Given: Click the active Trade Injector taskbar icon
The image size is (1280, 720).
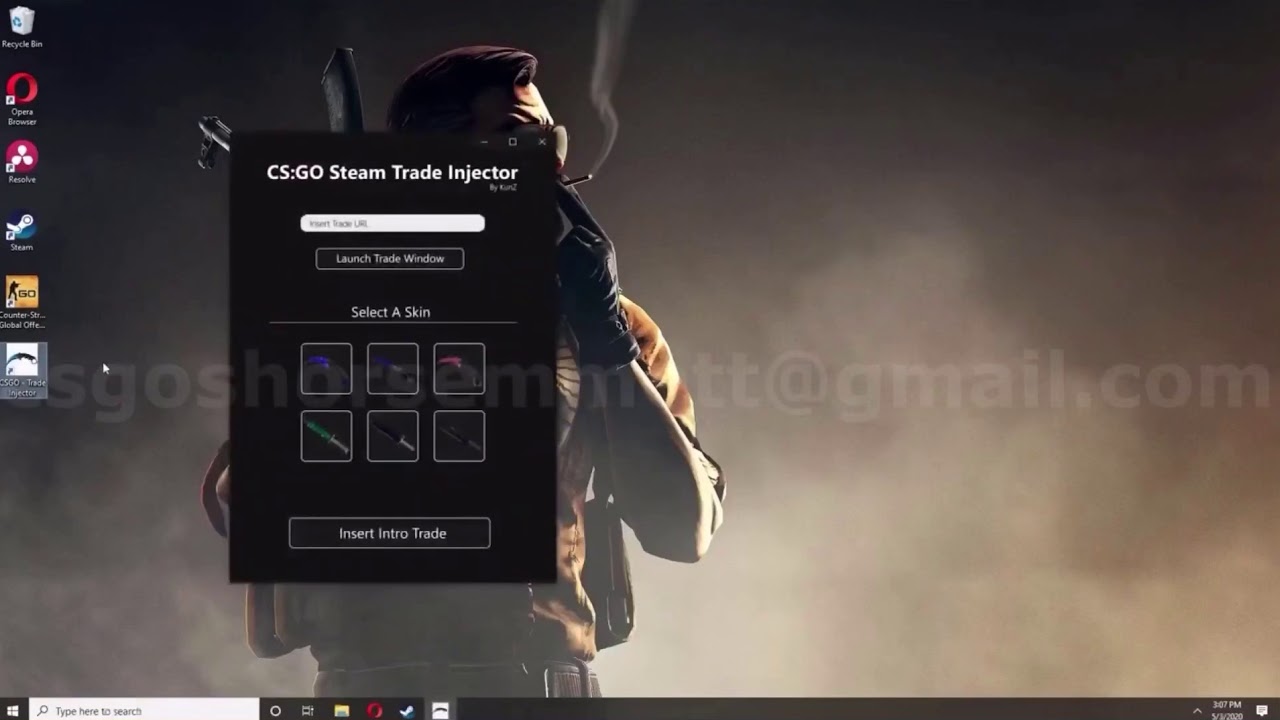Looking at the screenshot, I should [x=440, y=711].
